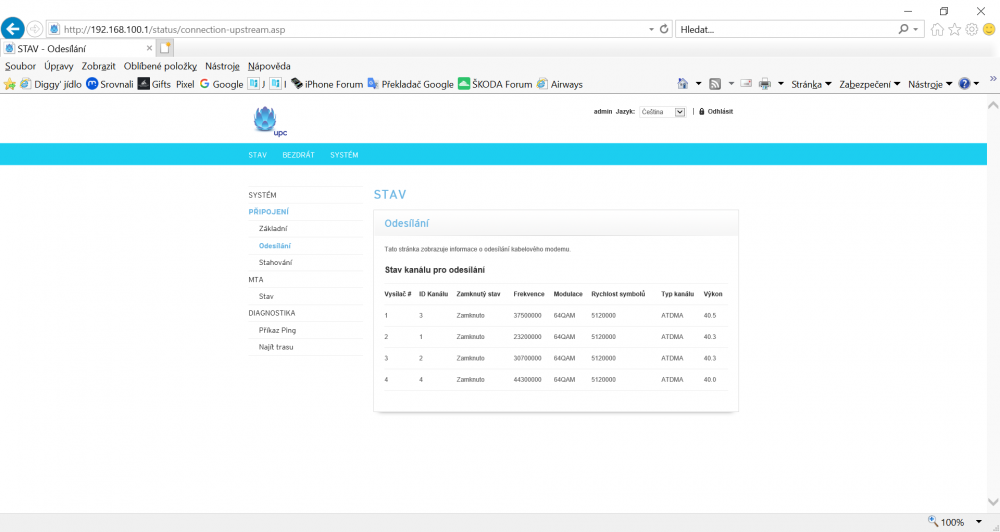
Task: Click the read mail envelope icon
Action: (746, 84)
